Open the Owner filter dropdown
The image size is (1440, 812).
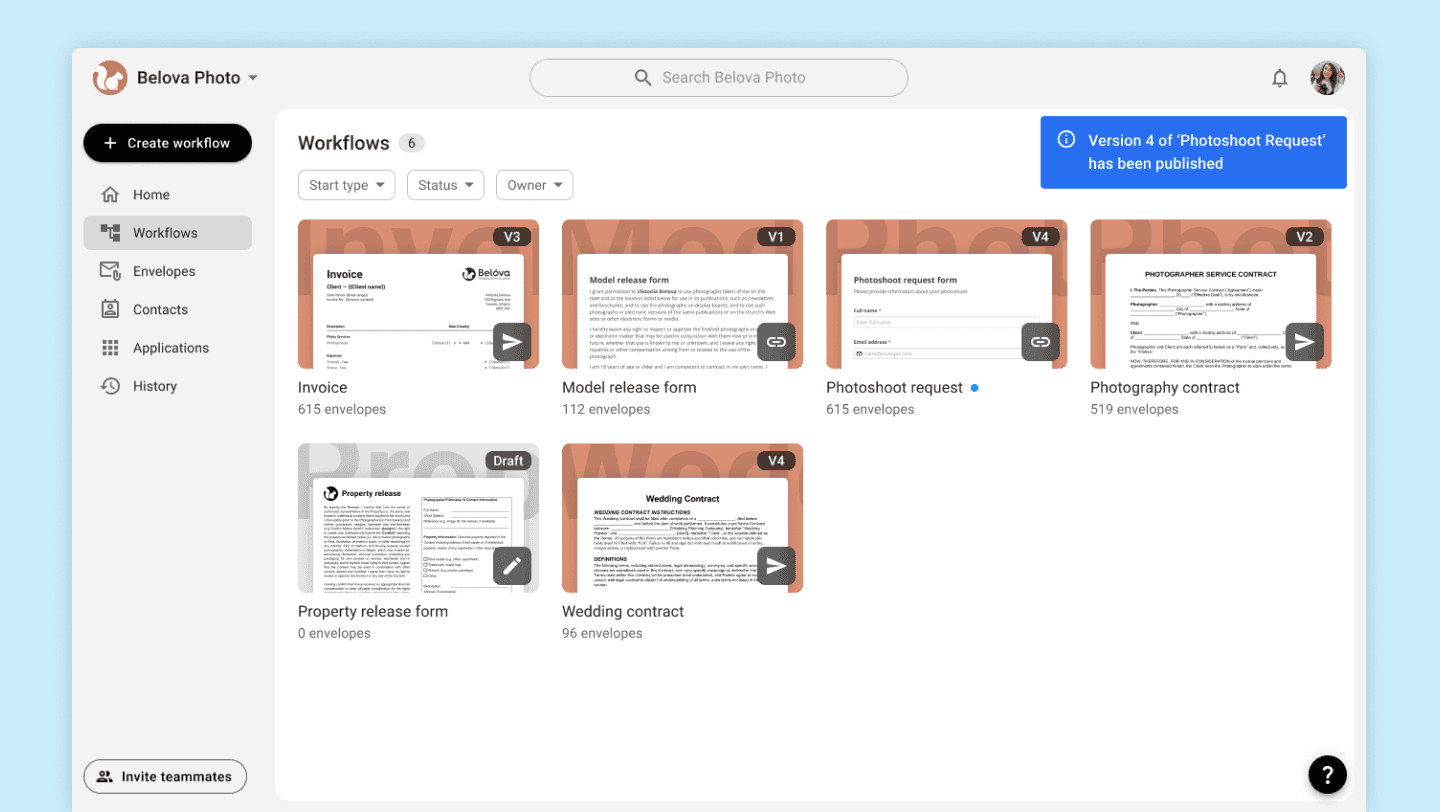tap(535, 185)
